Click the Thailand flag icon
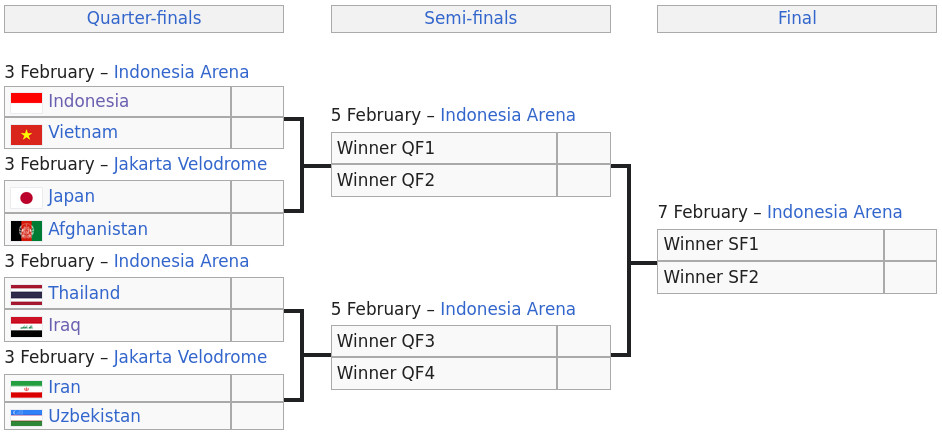 coord(26,293)
